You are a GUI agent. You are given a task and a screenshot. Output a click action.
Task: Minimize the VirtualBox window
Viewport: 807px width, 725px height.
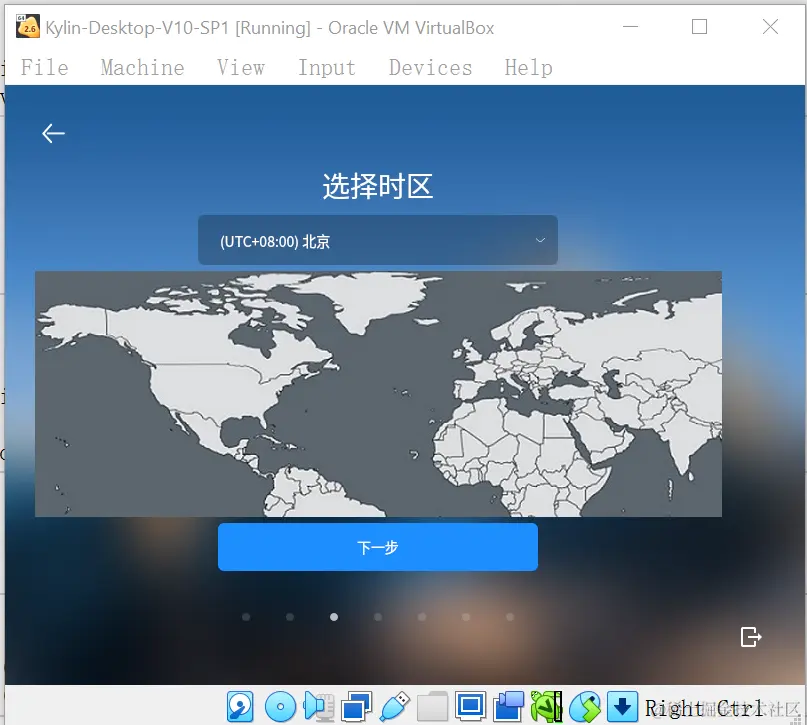[x=630, y=27]
